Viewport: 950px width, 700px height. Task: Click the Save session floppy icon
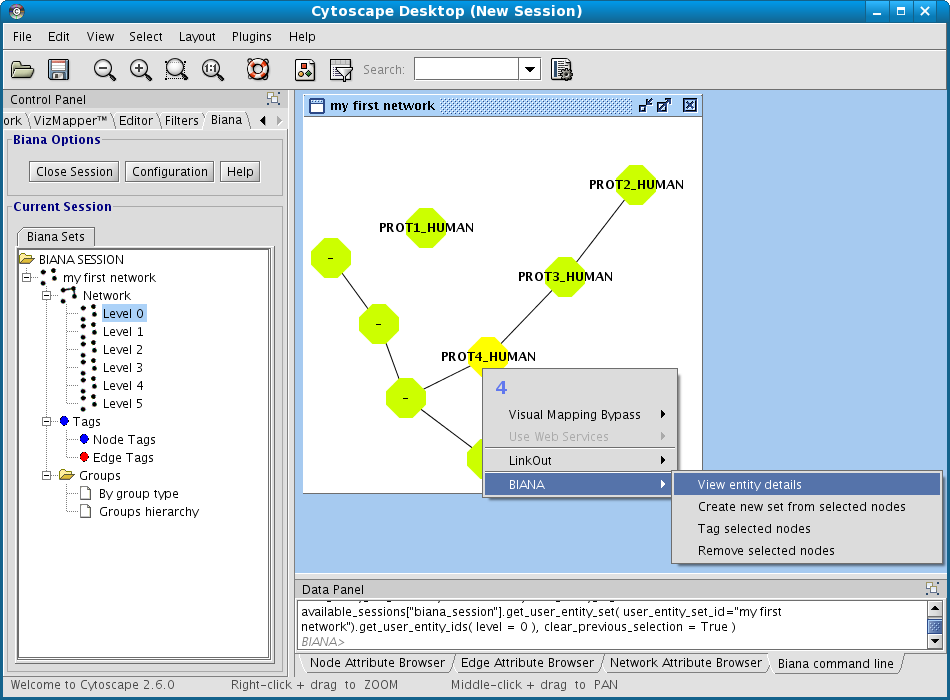click(58, 70)
